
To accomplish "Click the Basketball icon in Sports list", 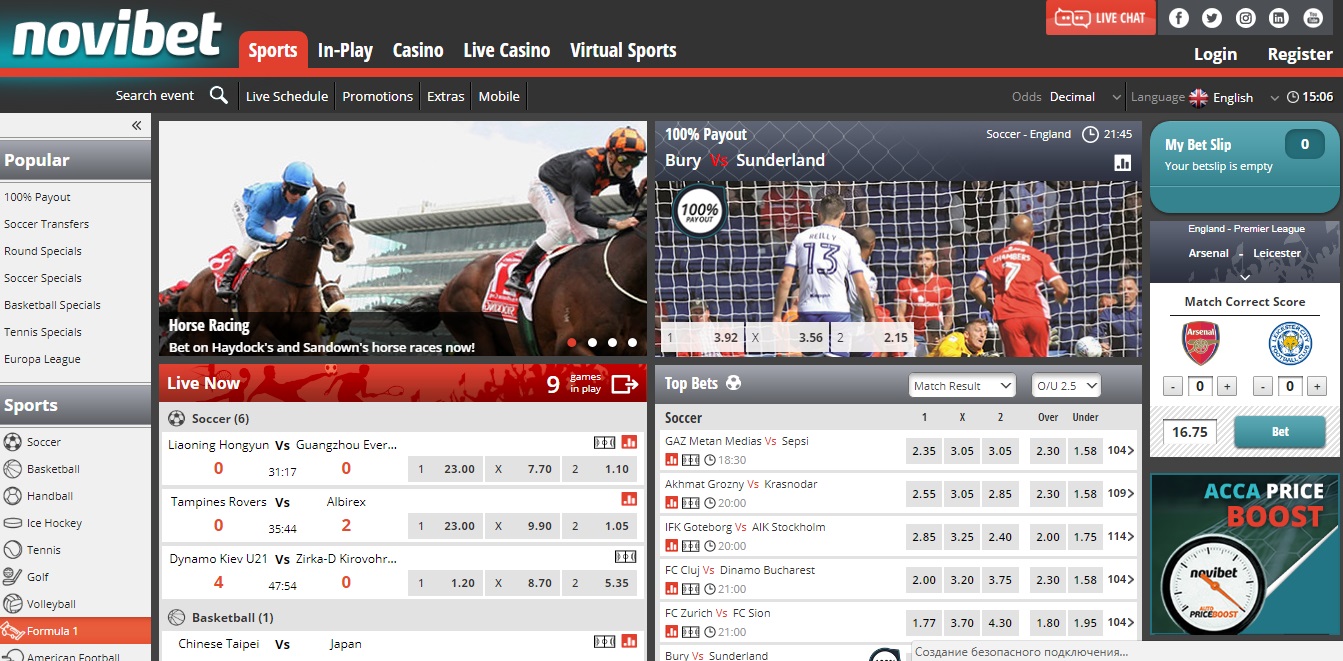I will 13,469.
